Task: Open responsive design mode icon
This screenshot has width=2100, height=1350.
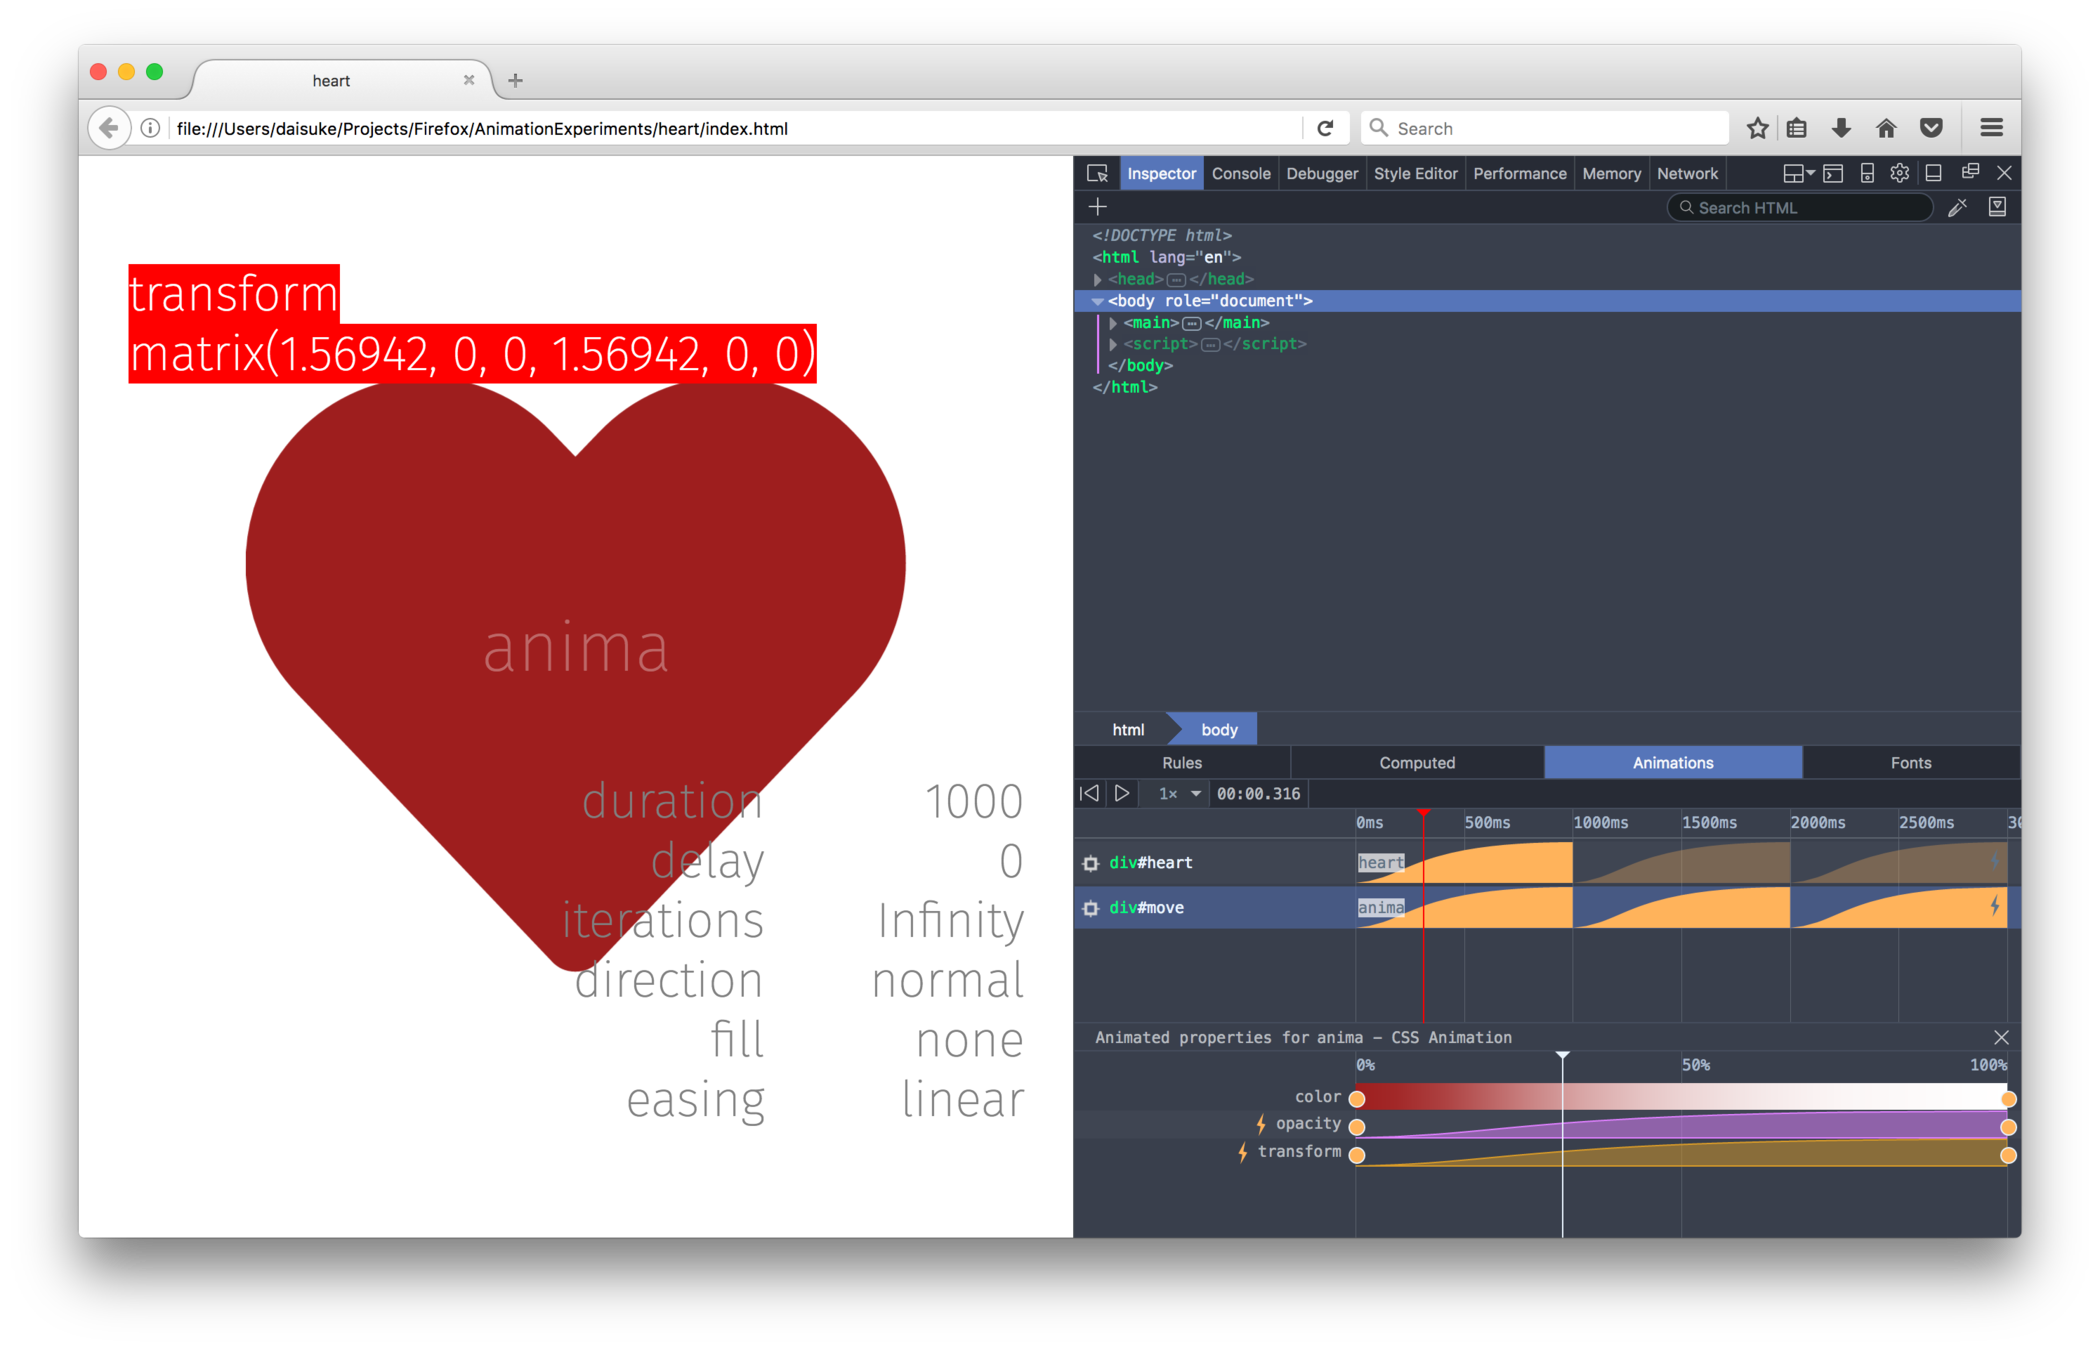Action: tap(1867, 174)
